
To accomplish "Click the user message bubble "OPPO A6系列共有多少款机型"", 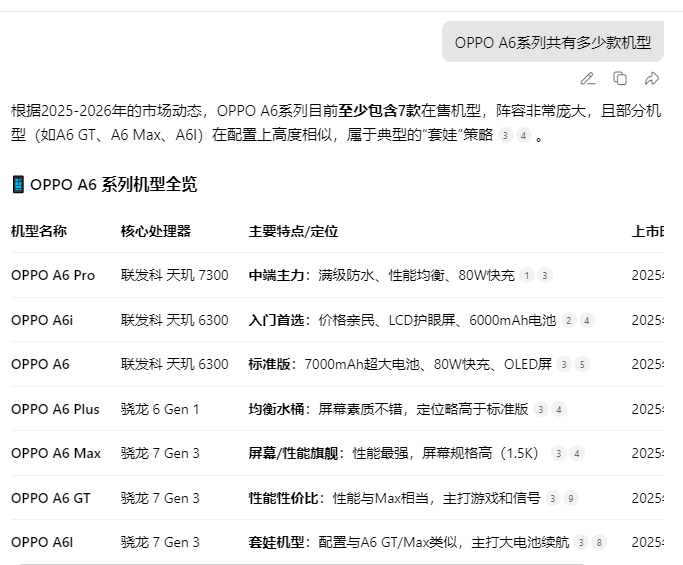I will 552,42.
